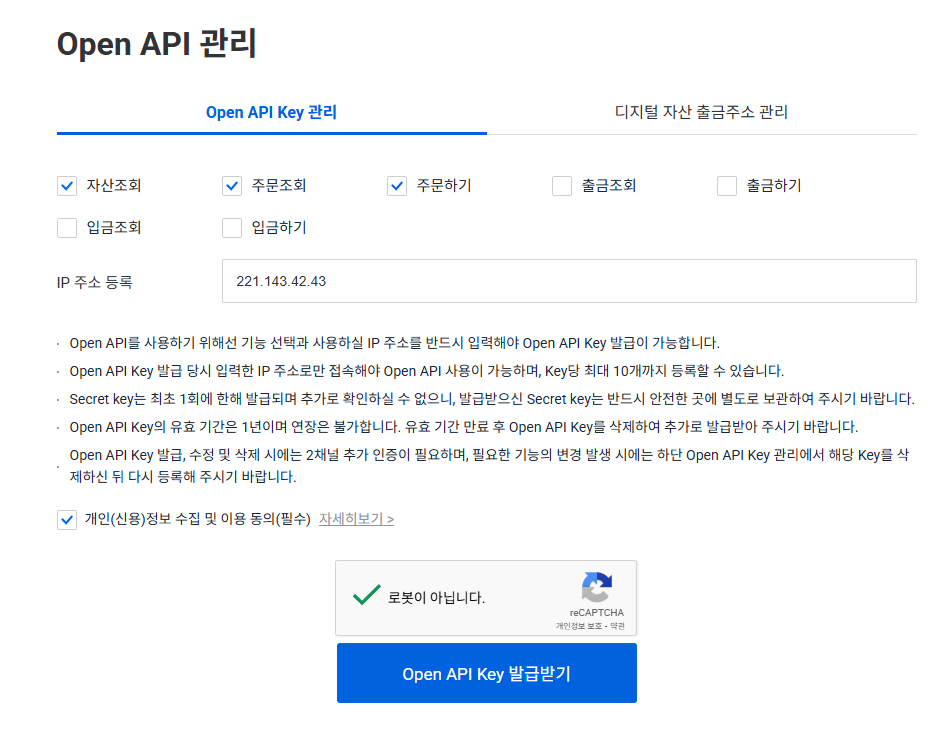Switch to the 디지털 자산 출금주소 관리 tab
Viewport: 937px width, 732px height.
pyautogui.click(x=700, y=112)
